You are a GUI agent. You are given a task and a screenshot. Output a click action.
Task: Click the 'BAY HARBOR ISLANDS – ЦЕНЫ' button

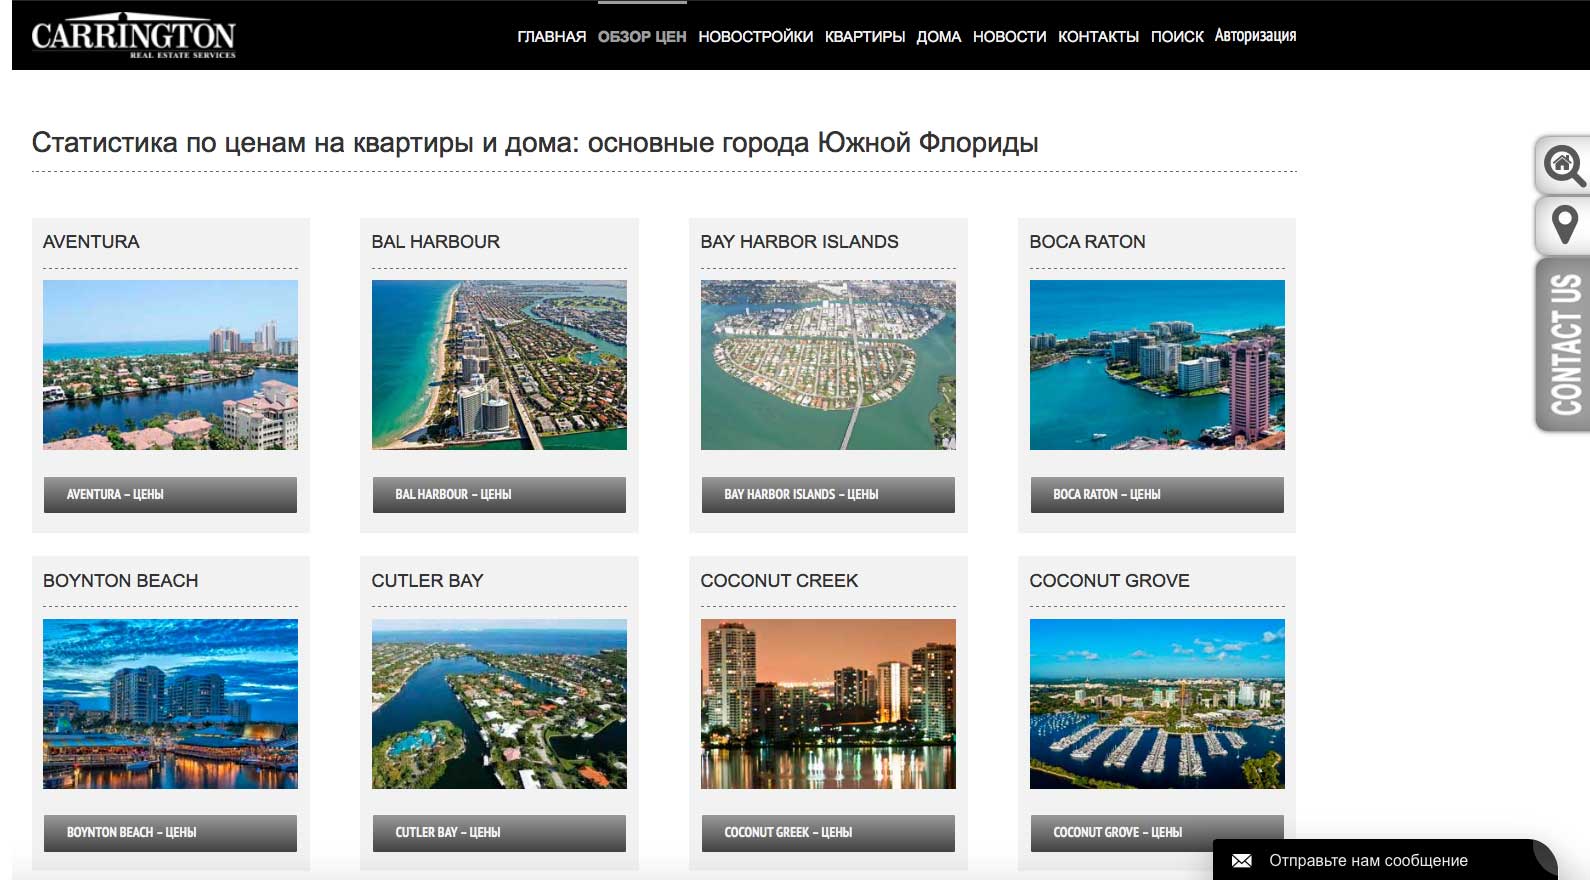(x=828, y=495)
